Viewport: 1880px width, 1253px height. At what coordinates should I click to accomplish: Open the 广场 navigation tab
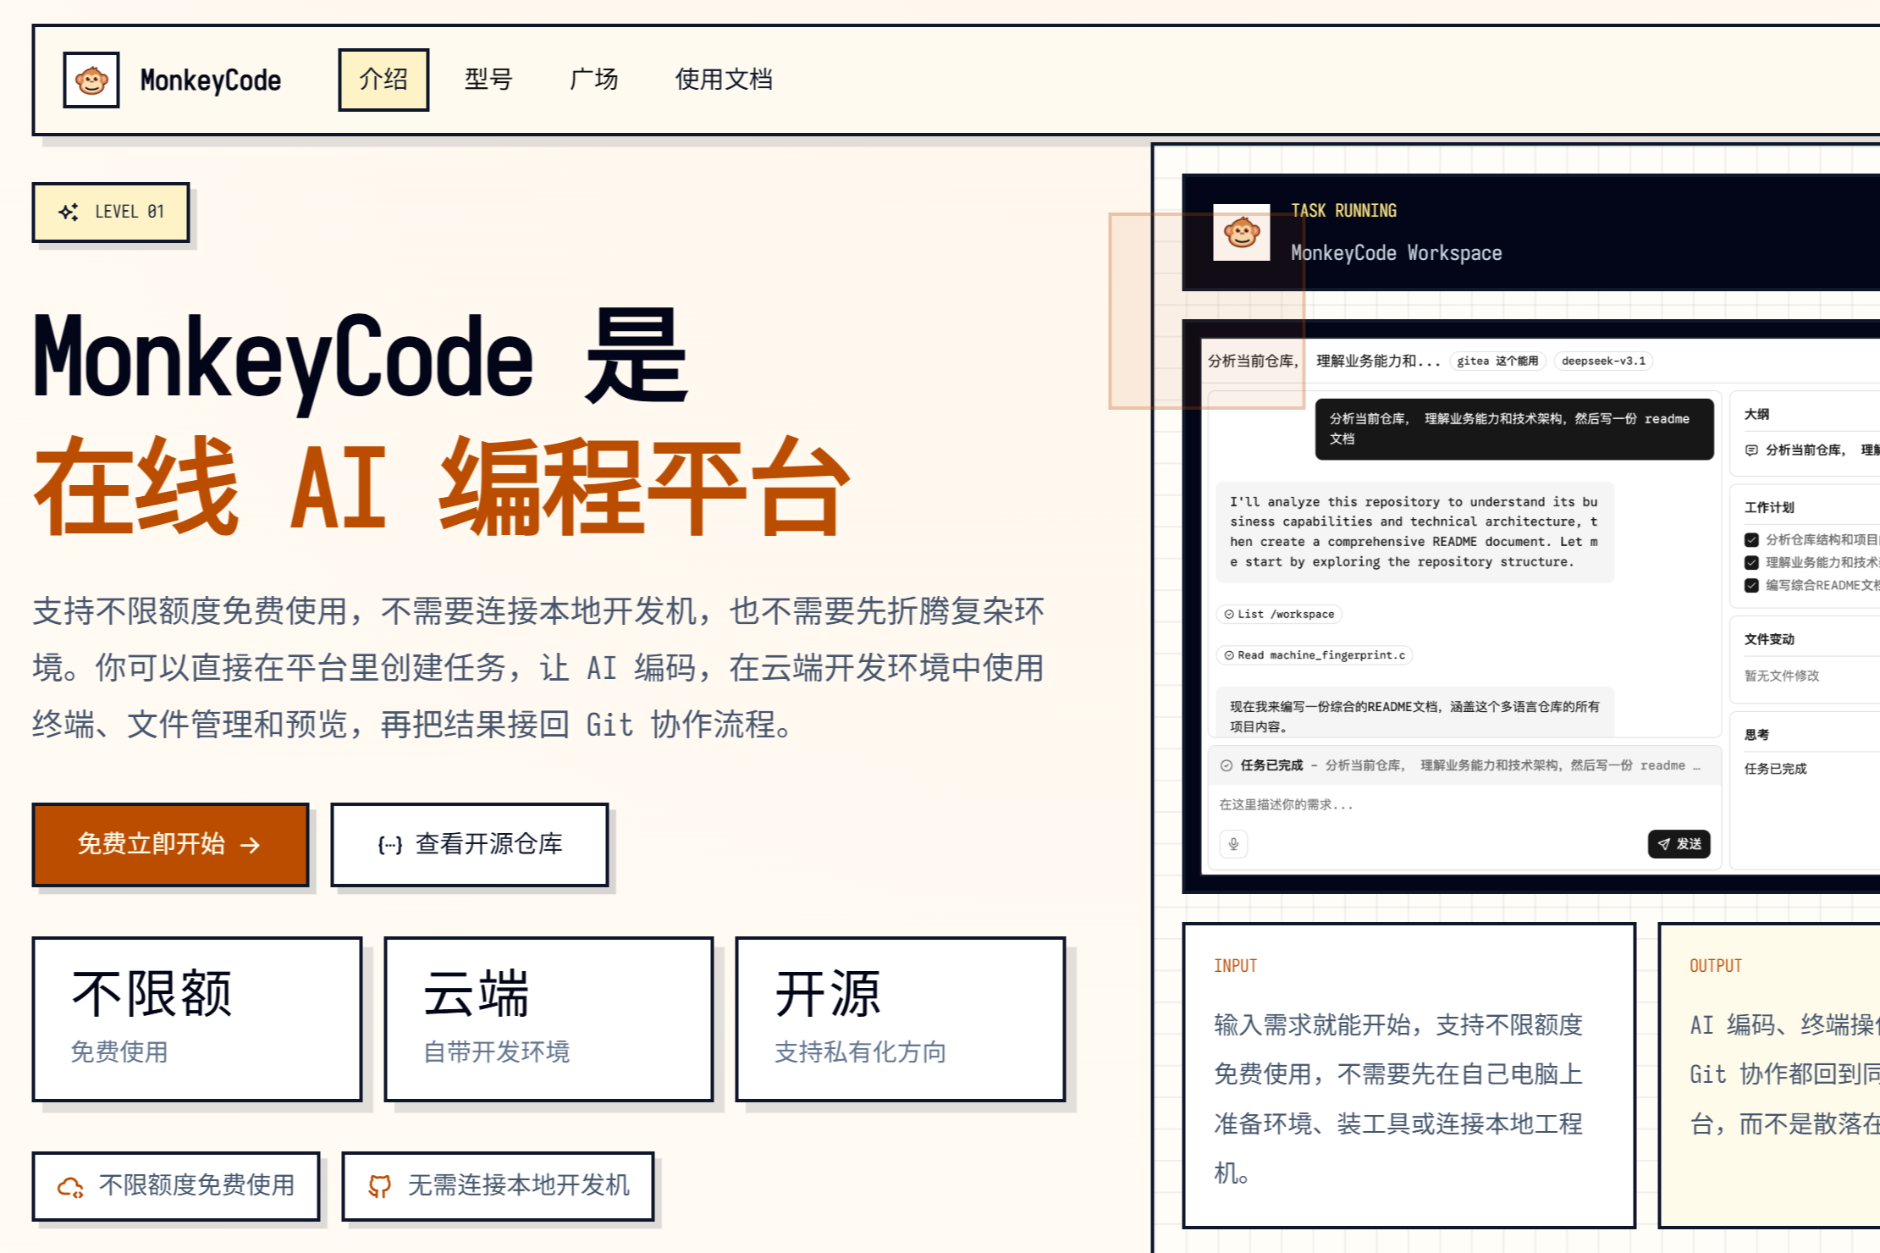pyautogui.click(x=593, y=80)
